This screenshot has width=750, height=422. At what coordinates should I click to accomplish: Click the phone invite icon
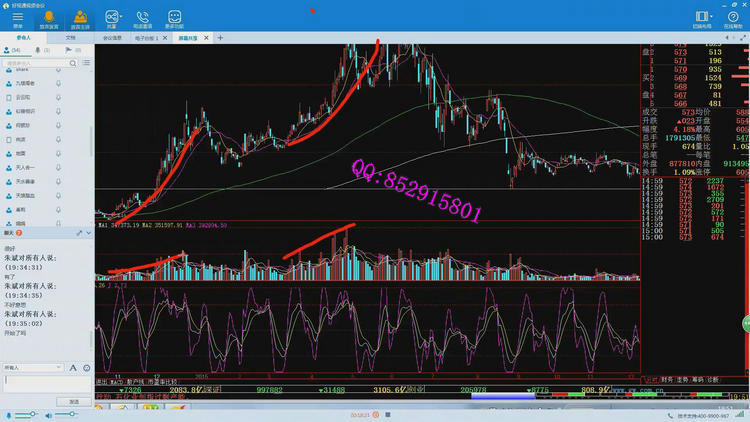coord(143,19)
